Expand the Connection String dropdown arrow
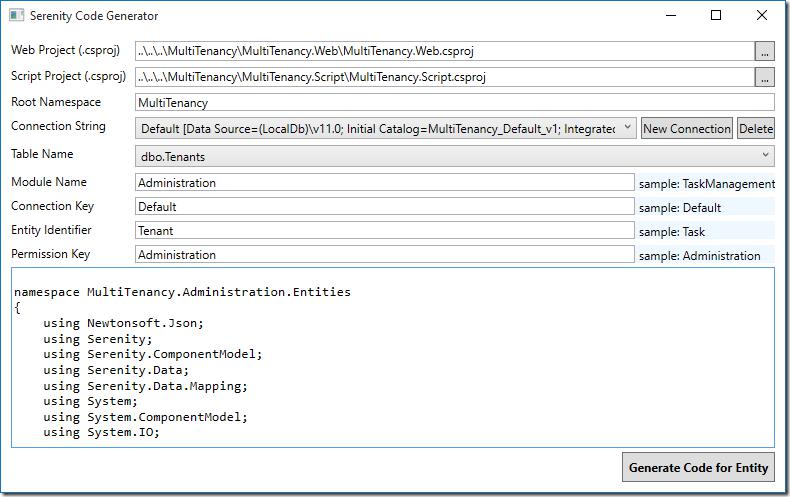The image size is (790, 497). click(x=627, y=128)
